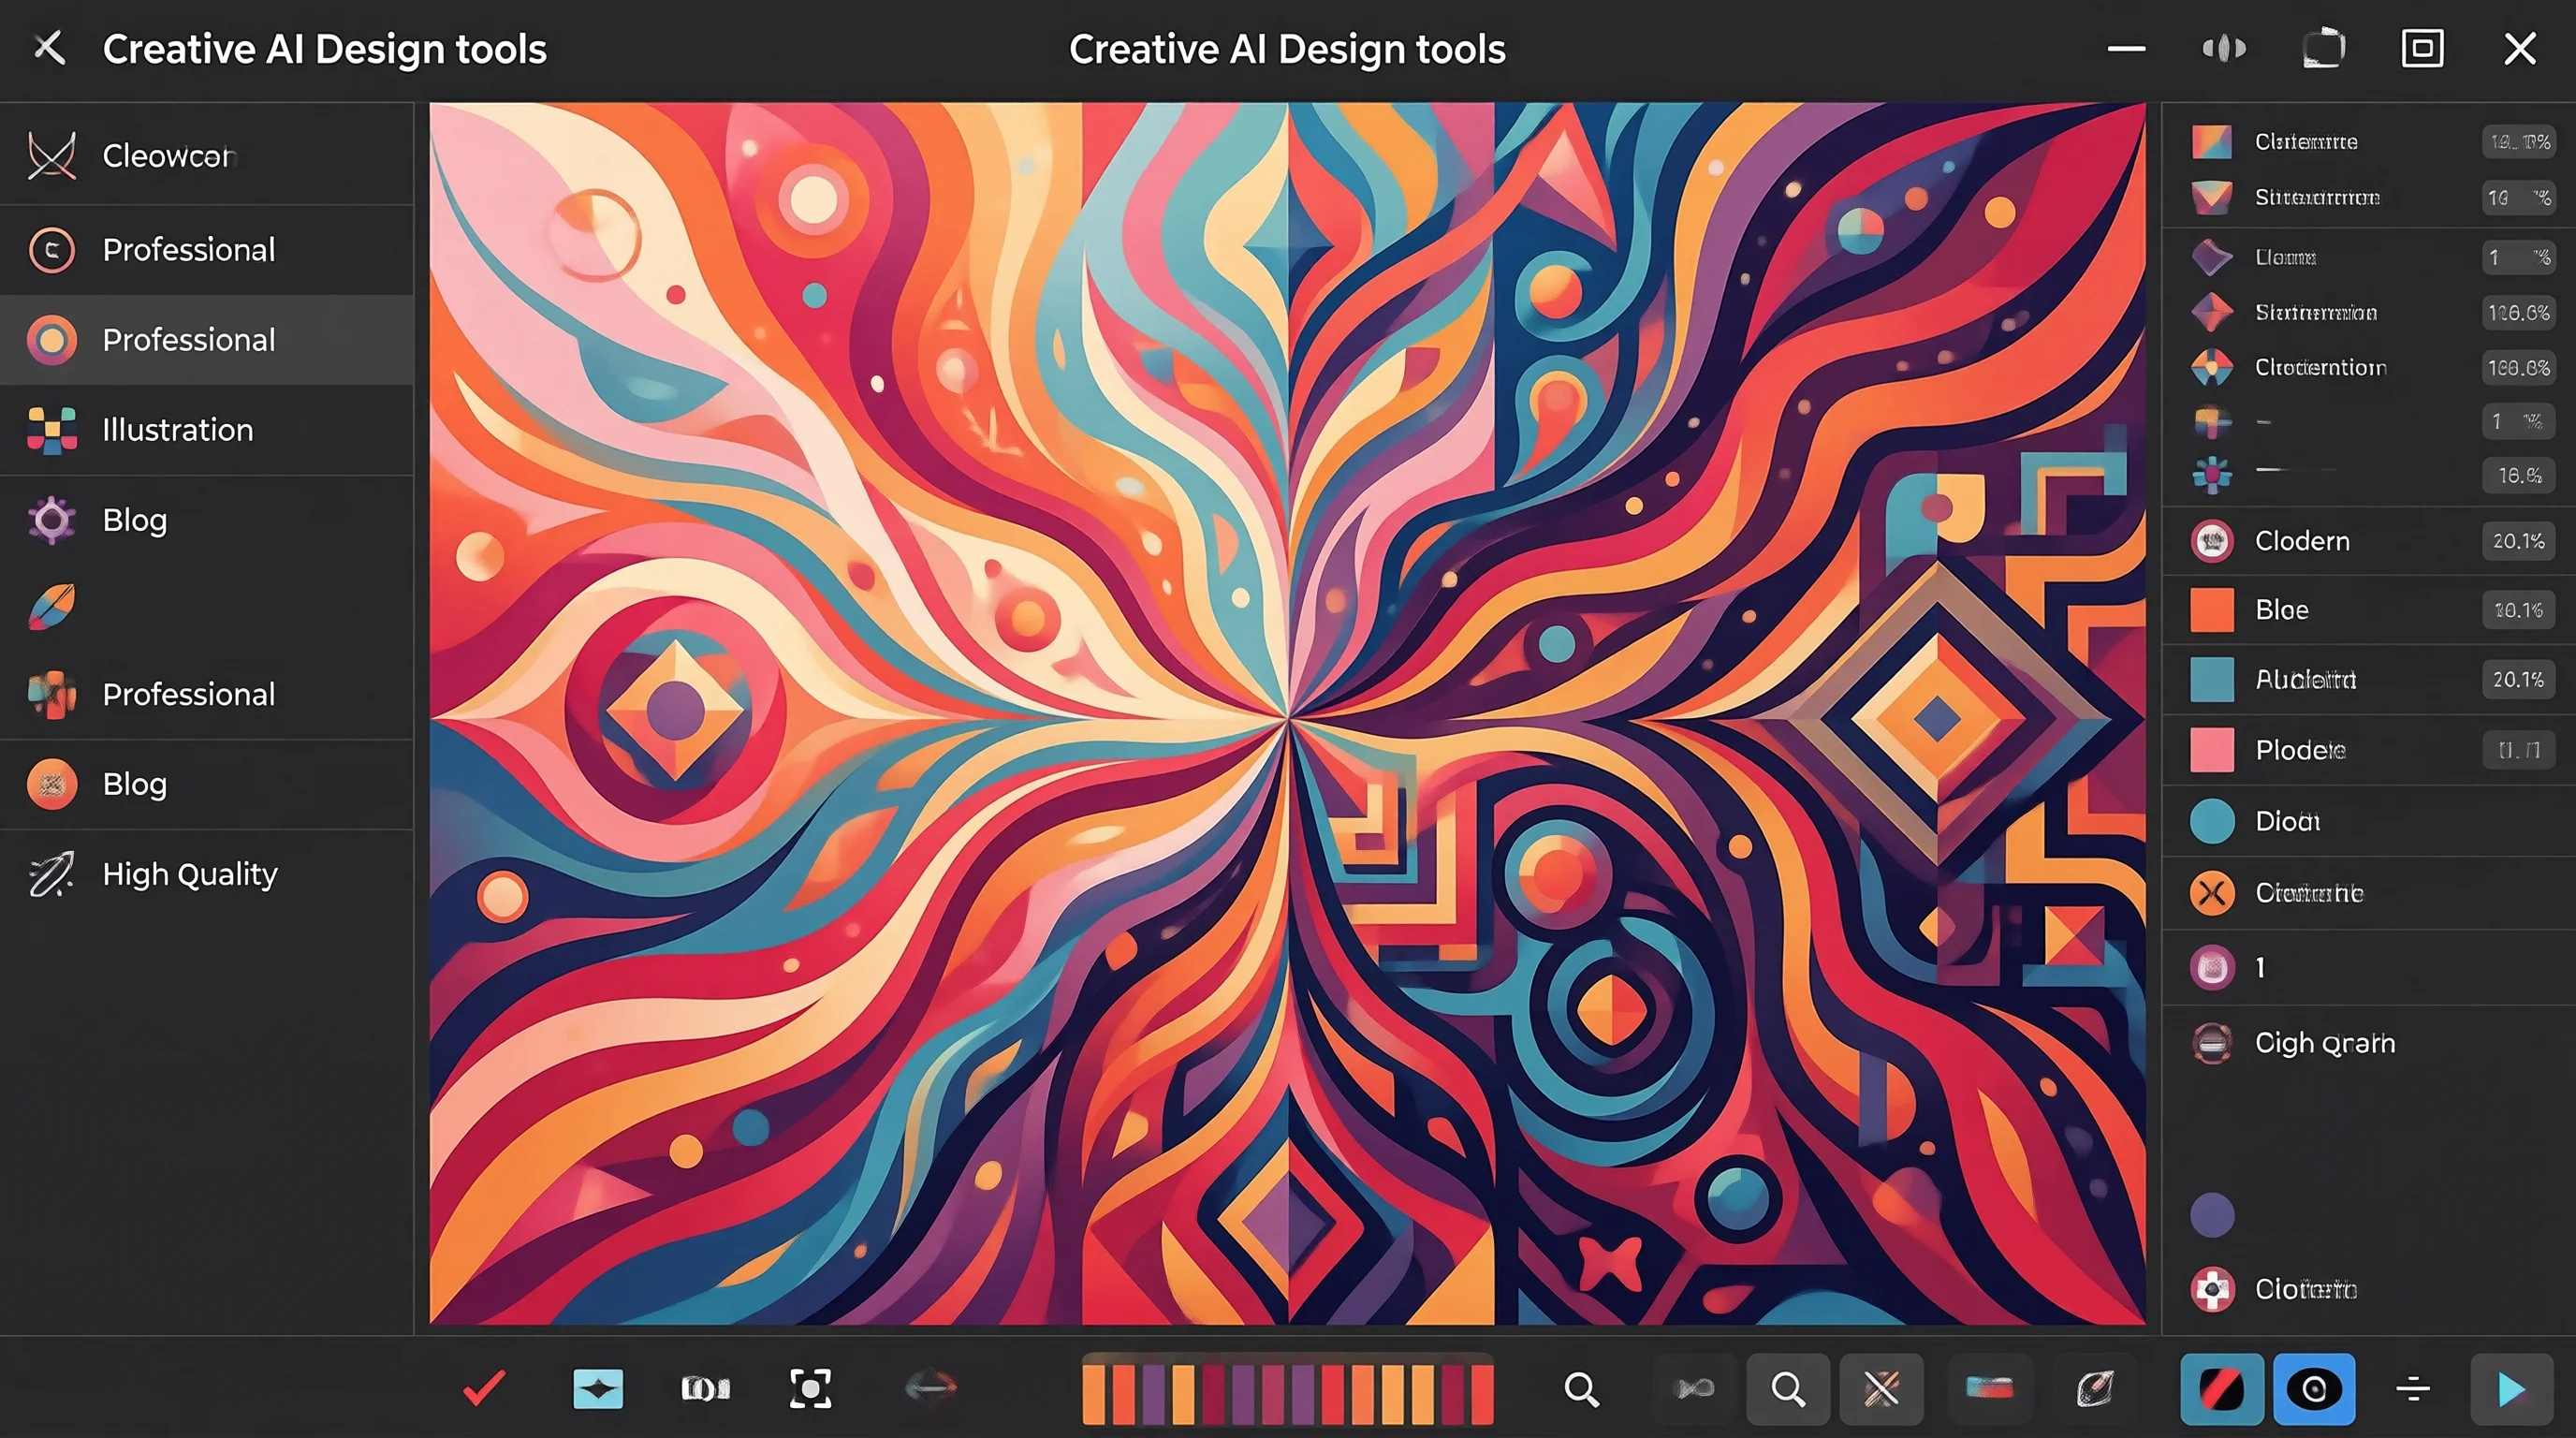Open the 106.6% value field for Slartnemion

click(2518, 313)
